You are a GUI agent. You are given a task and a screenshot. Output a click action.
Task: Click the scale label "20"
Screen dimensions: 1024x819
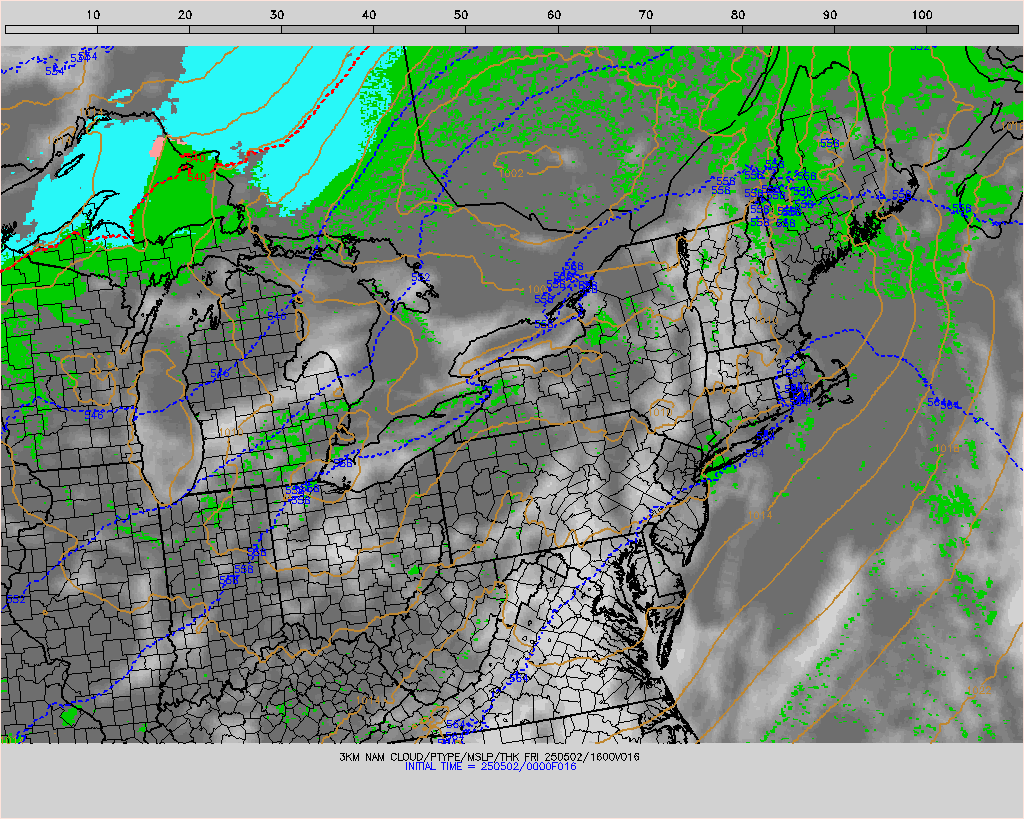click(185, 14)
